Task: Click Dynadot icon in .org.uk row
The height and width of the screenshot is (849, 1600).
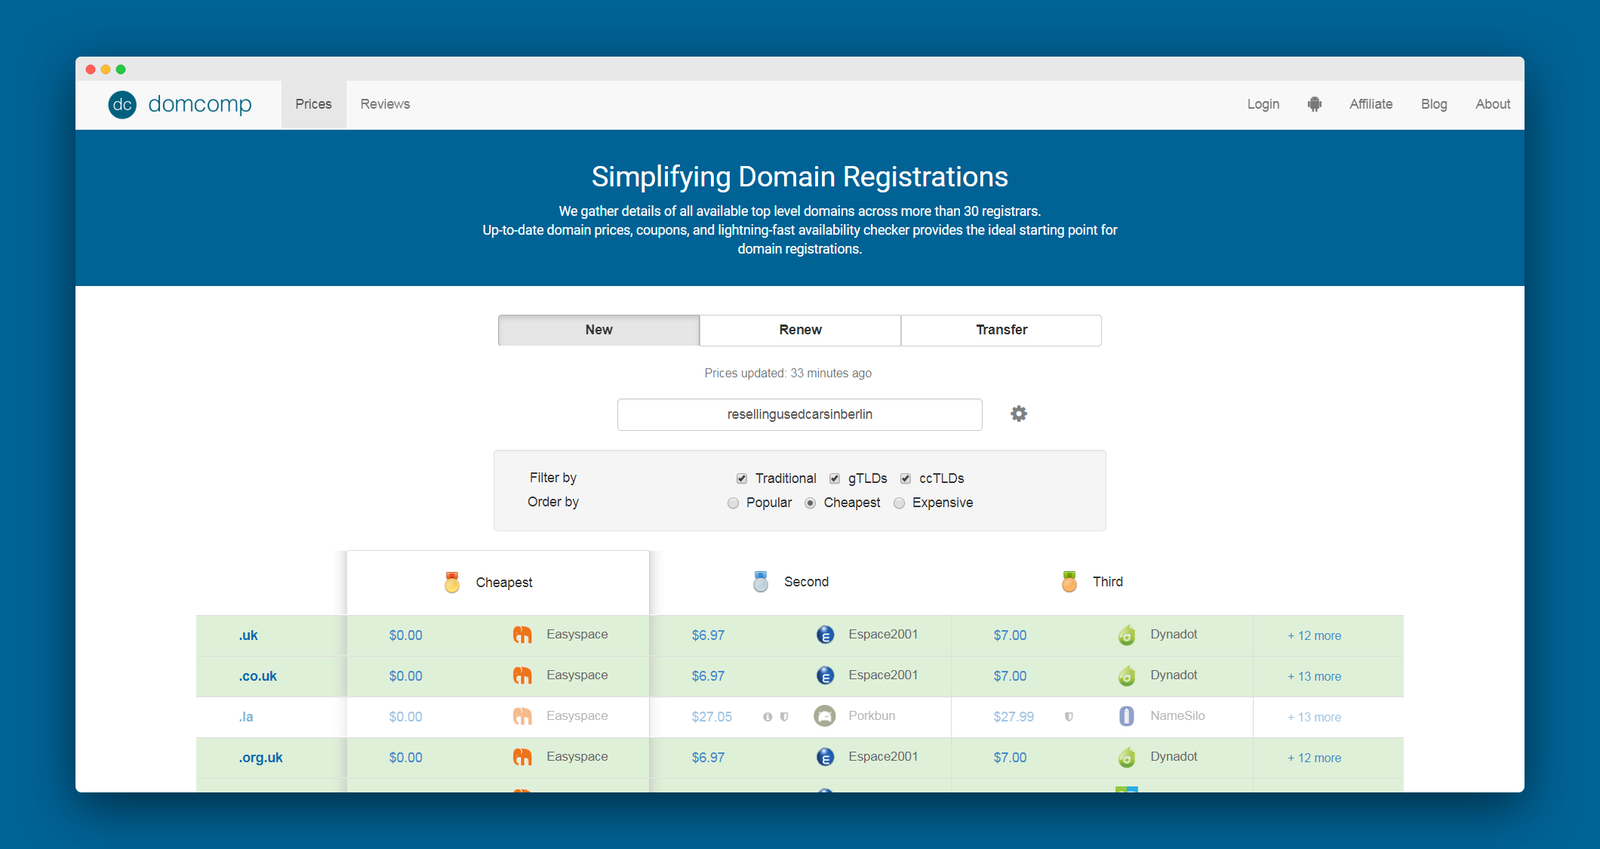Action: point(1127,757)
